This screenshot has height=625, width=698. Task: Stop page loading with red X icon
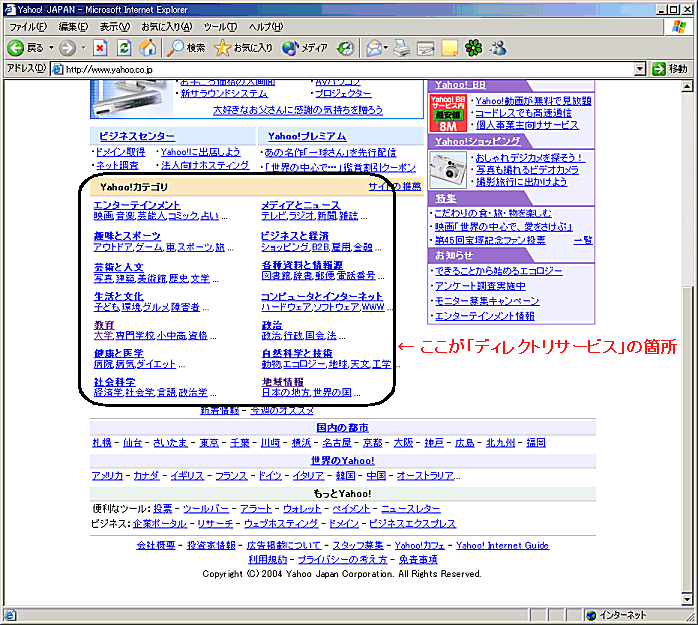(x=100, y=48)
